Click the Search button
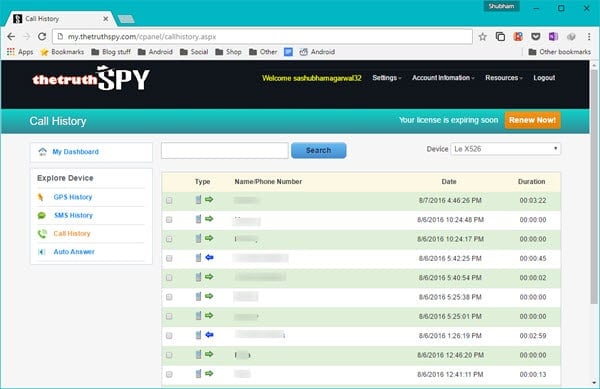This screenshot has height=389, width=600. pyautogui.click(x=318, y=150)
